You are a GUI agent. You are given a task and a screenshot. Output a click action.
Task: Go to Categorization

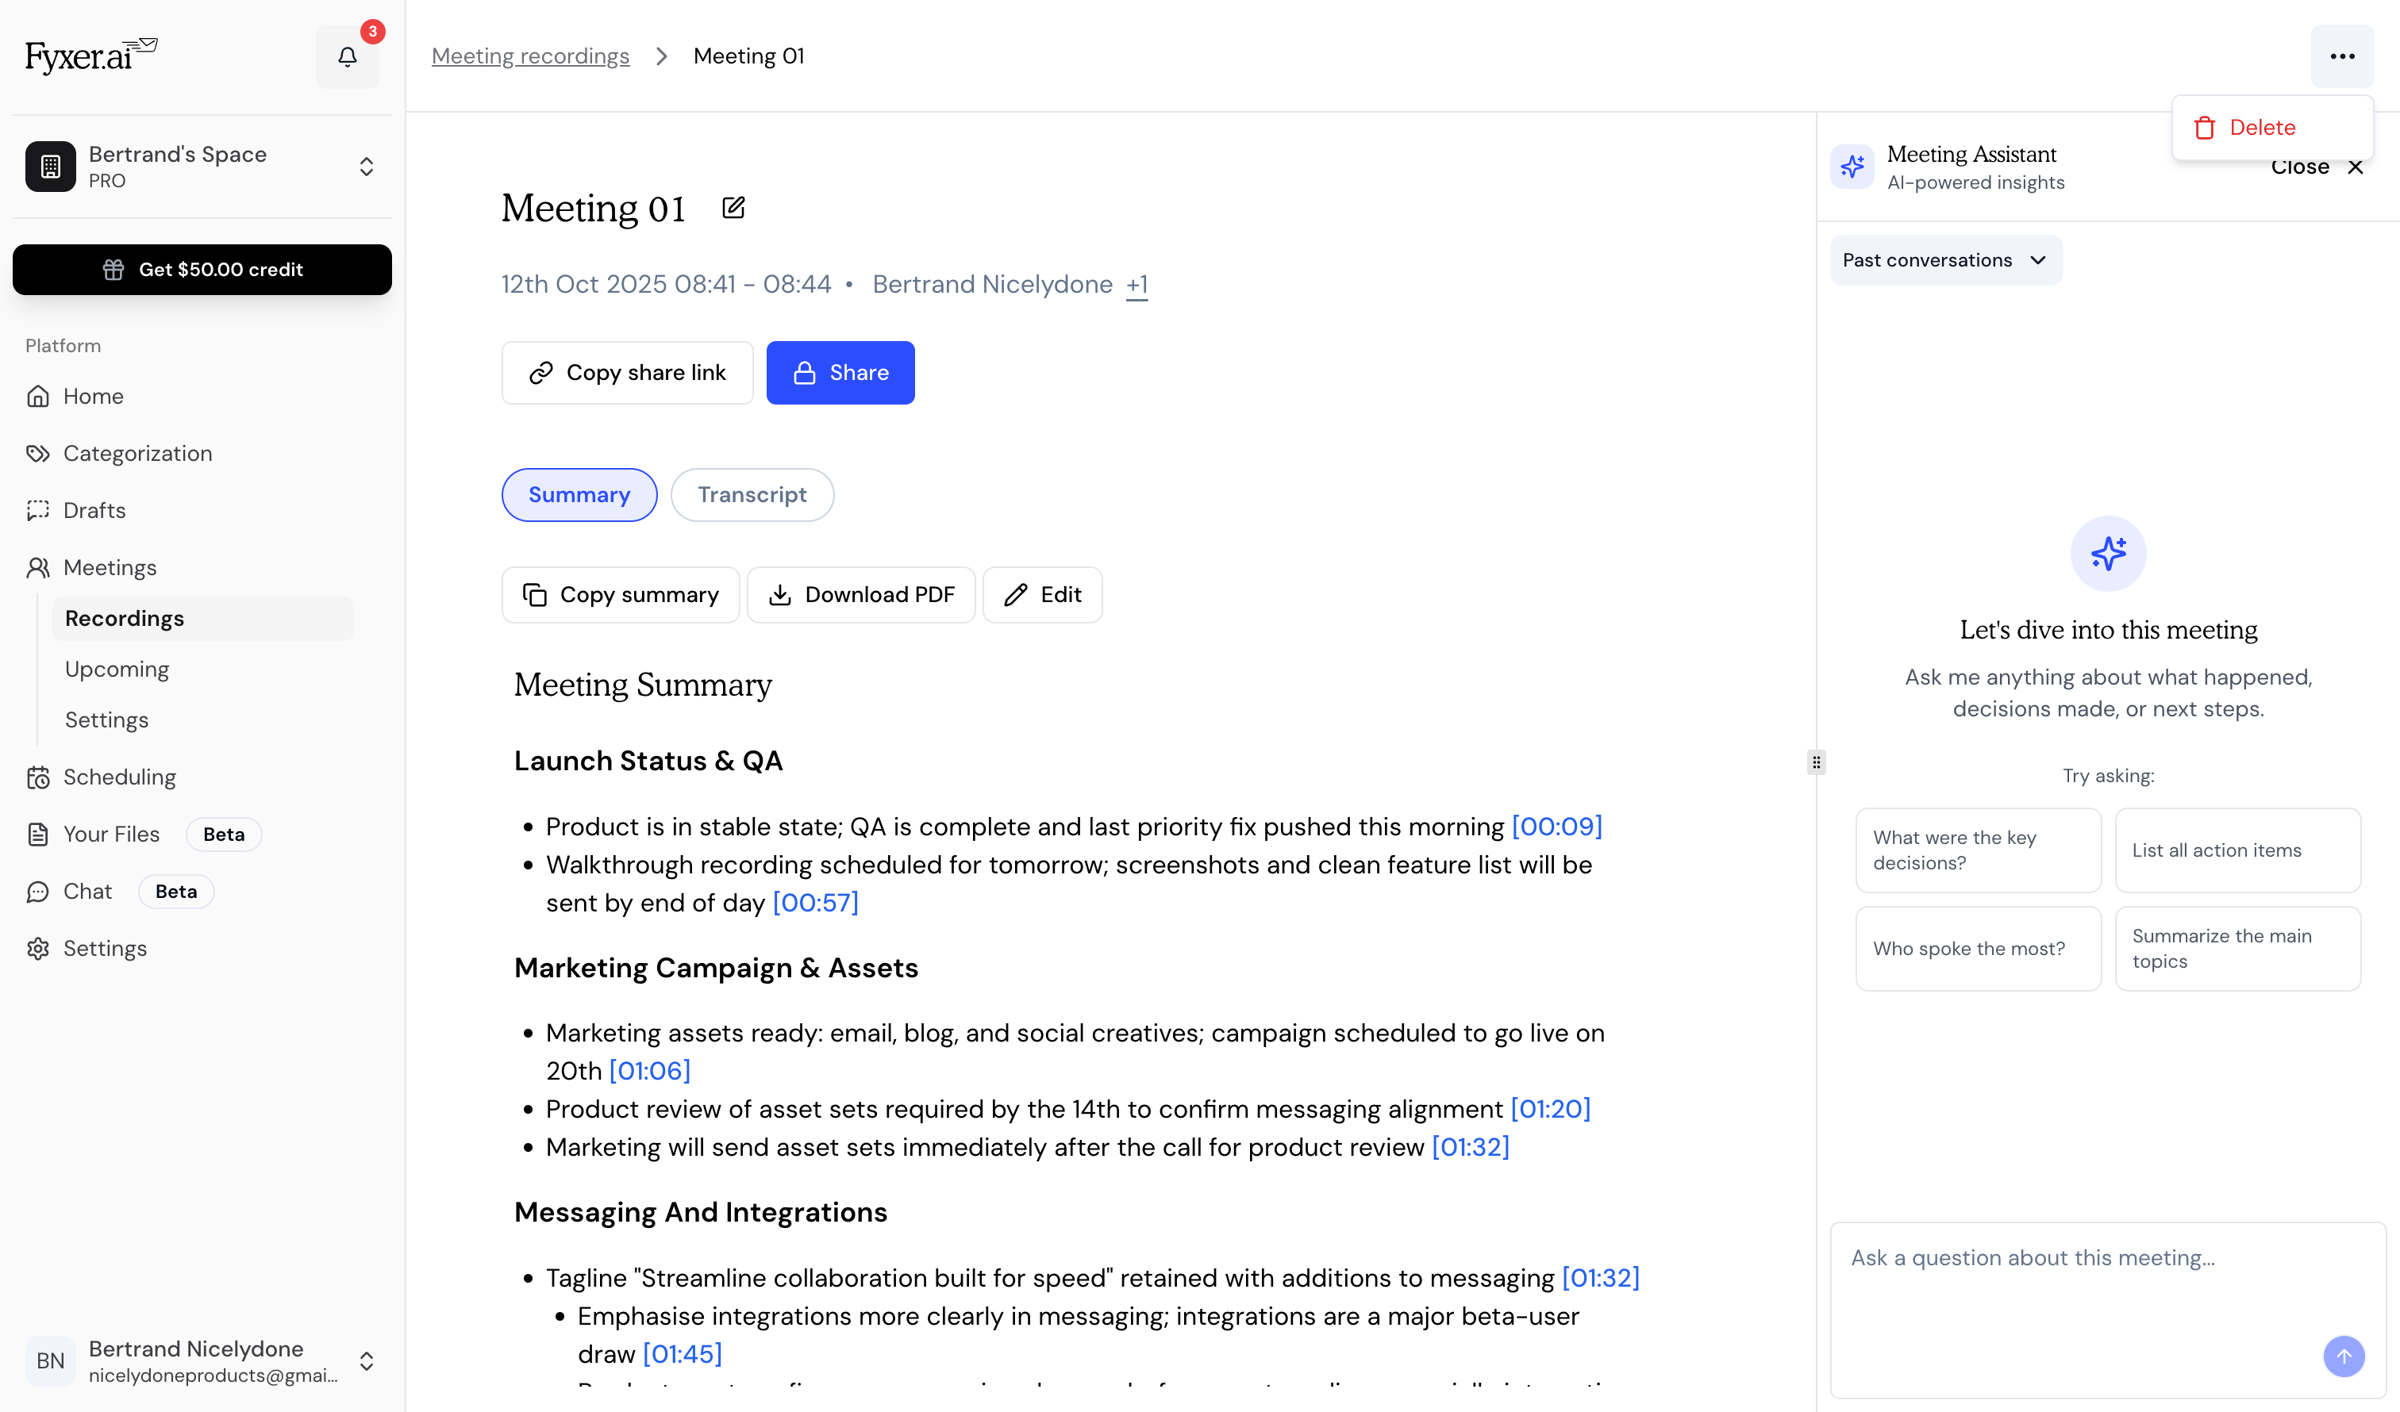click(202, 453)
